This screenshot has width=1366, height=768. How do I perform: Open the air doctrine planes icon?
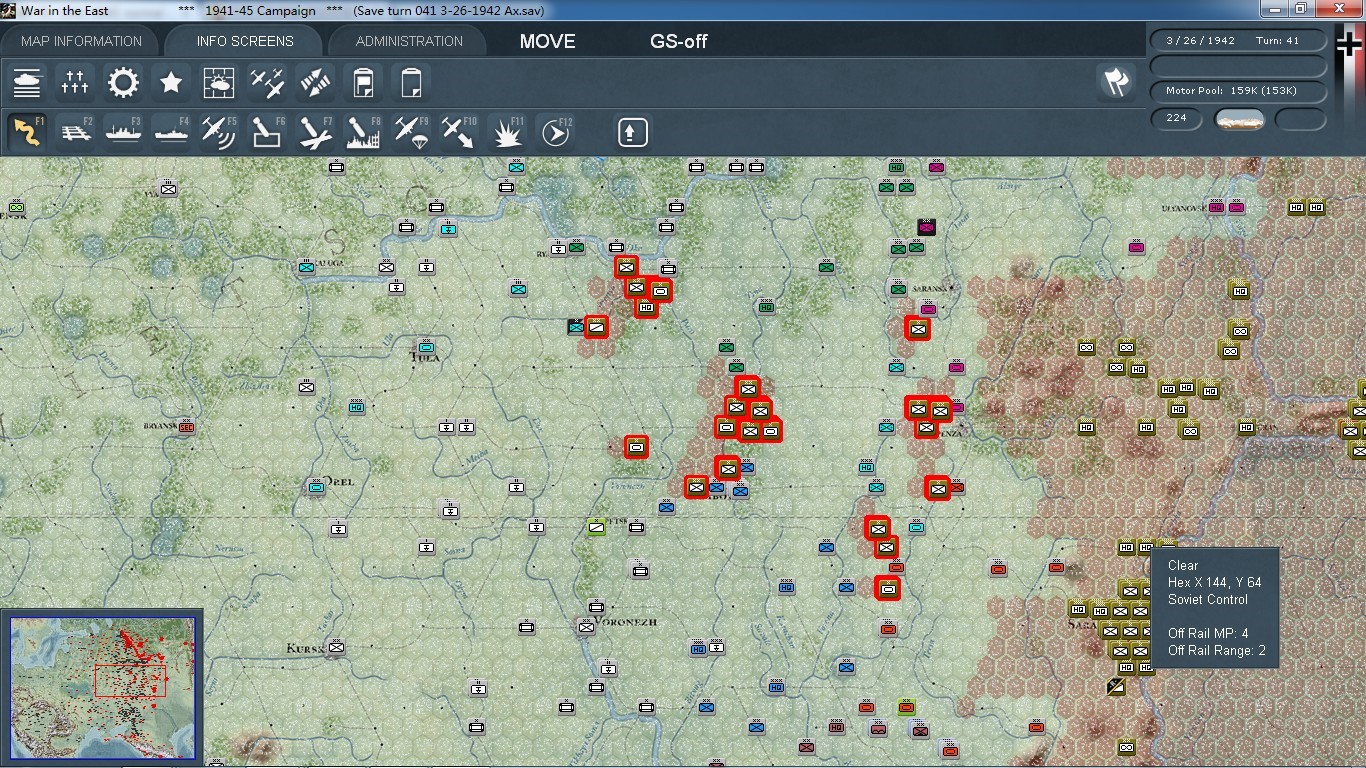(267, 83)
